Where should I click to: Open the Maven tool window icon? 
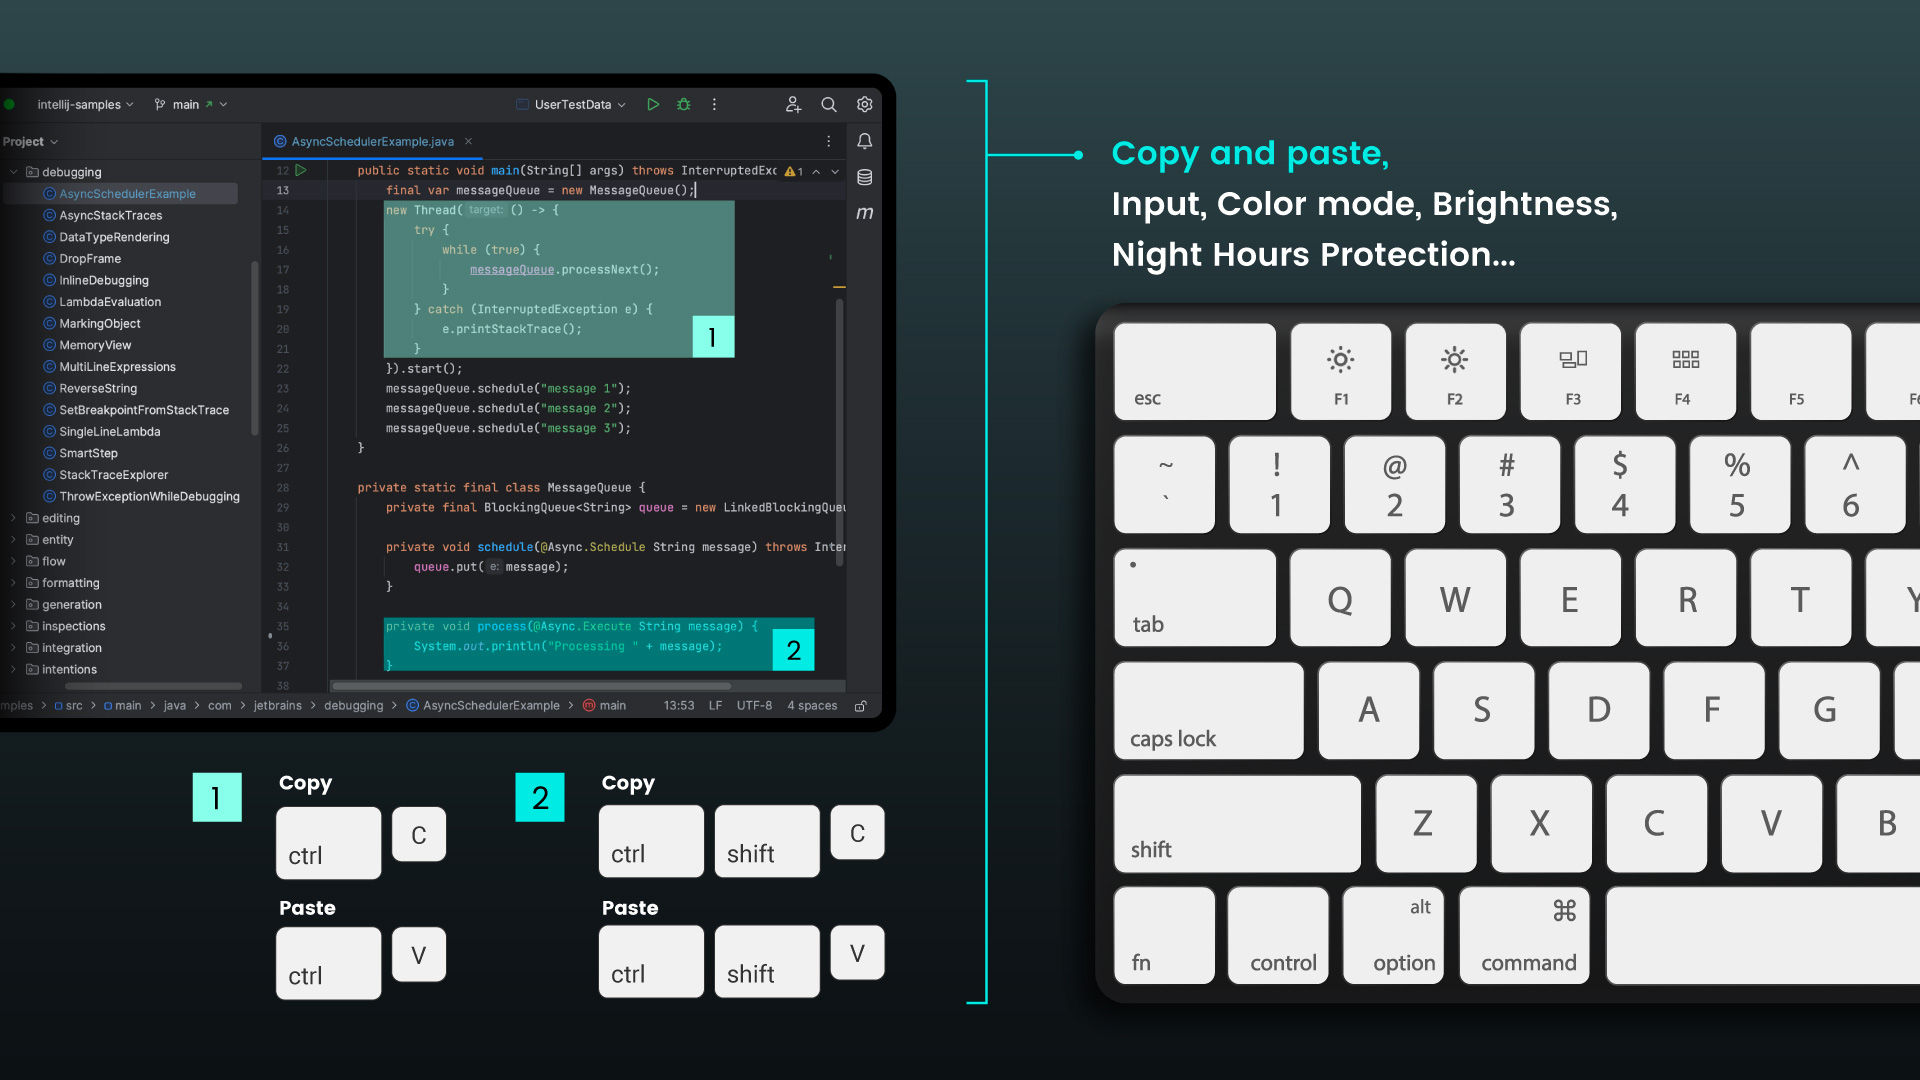(865, 213)
